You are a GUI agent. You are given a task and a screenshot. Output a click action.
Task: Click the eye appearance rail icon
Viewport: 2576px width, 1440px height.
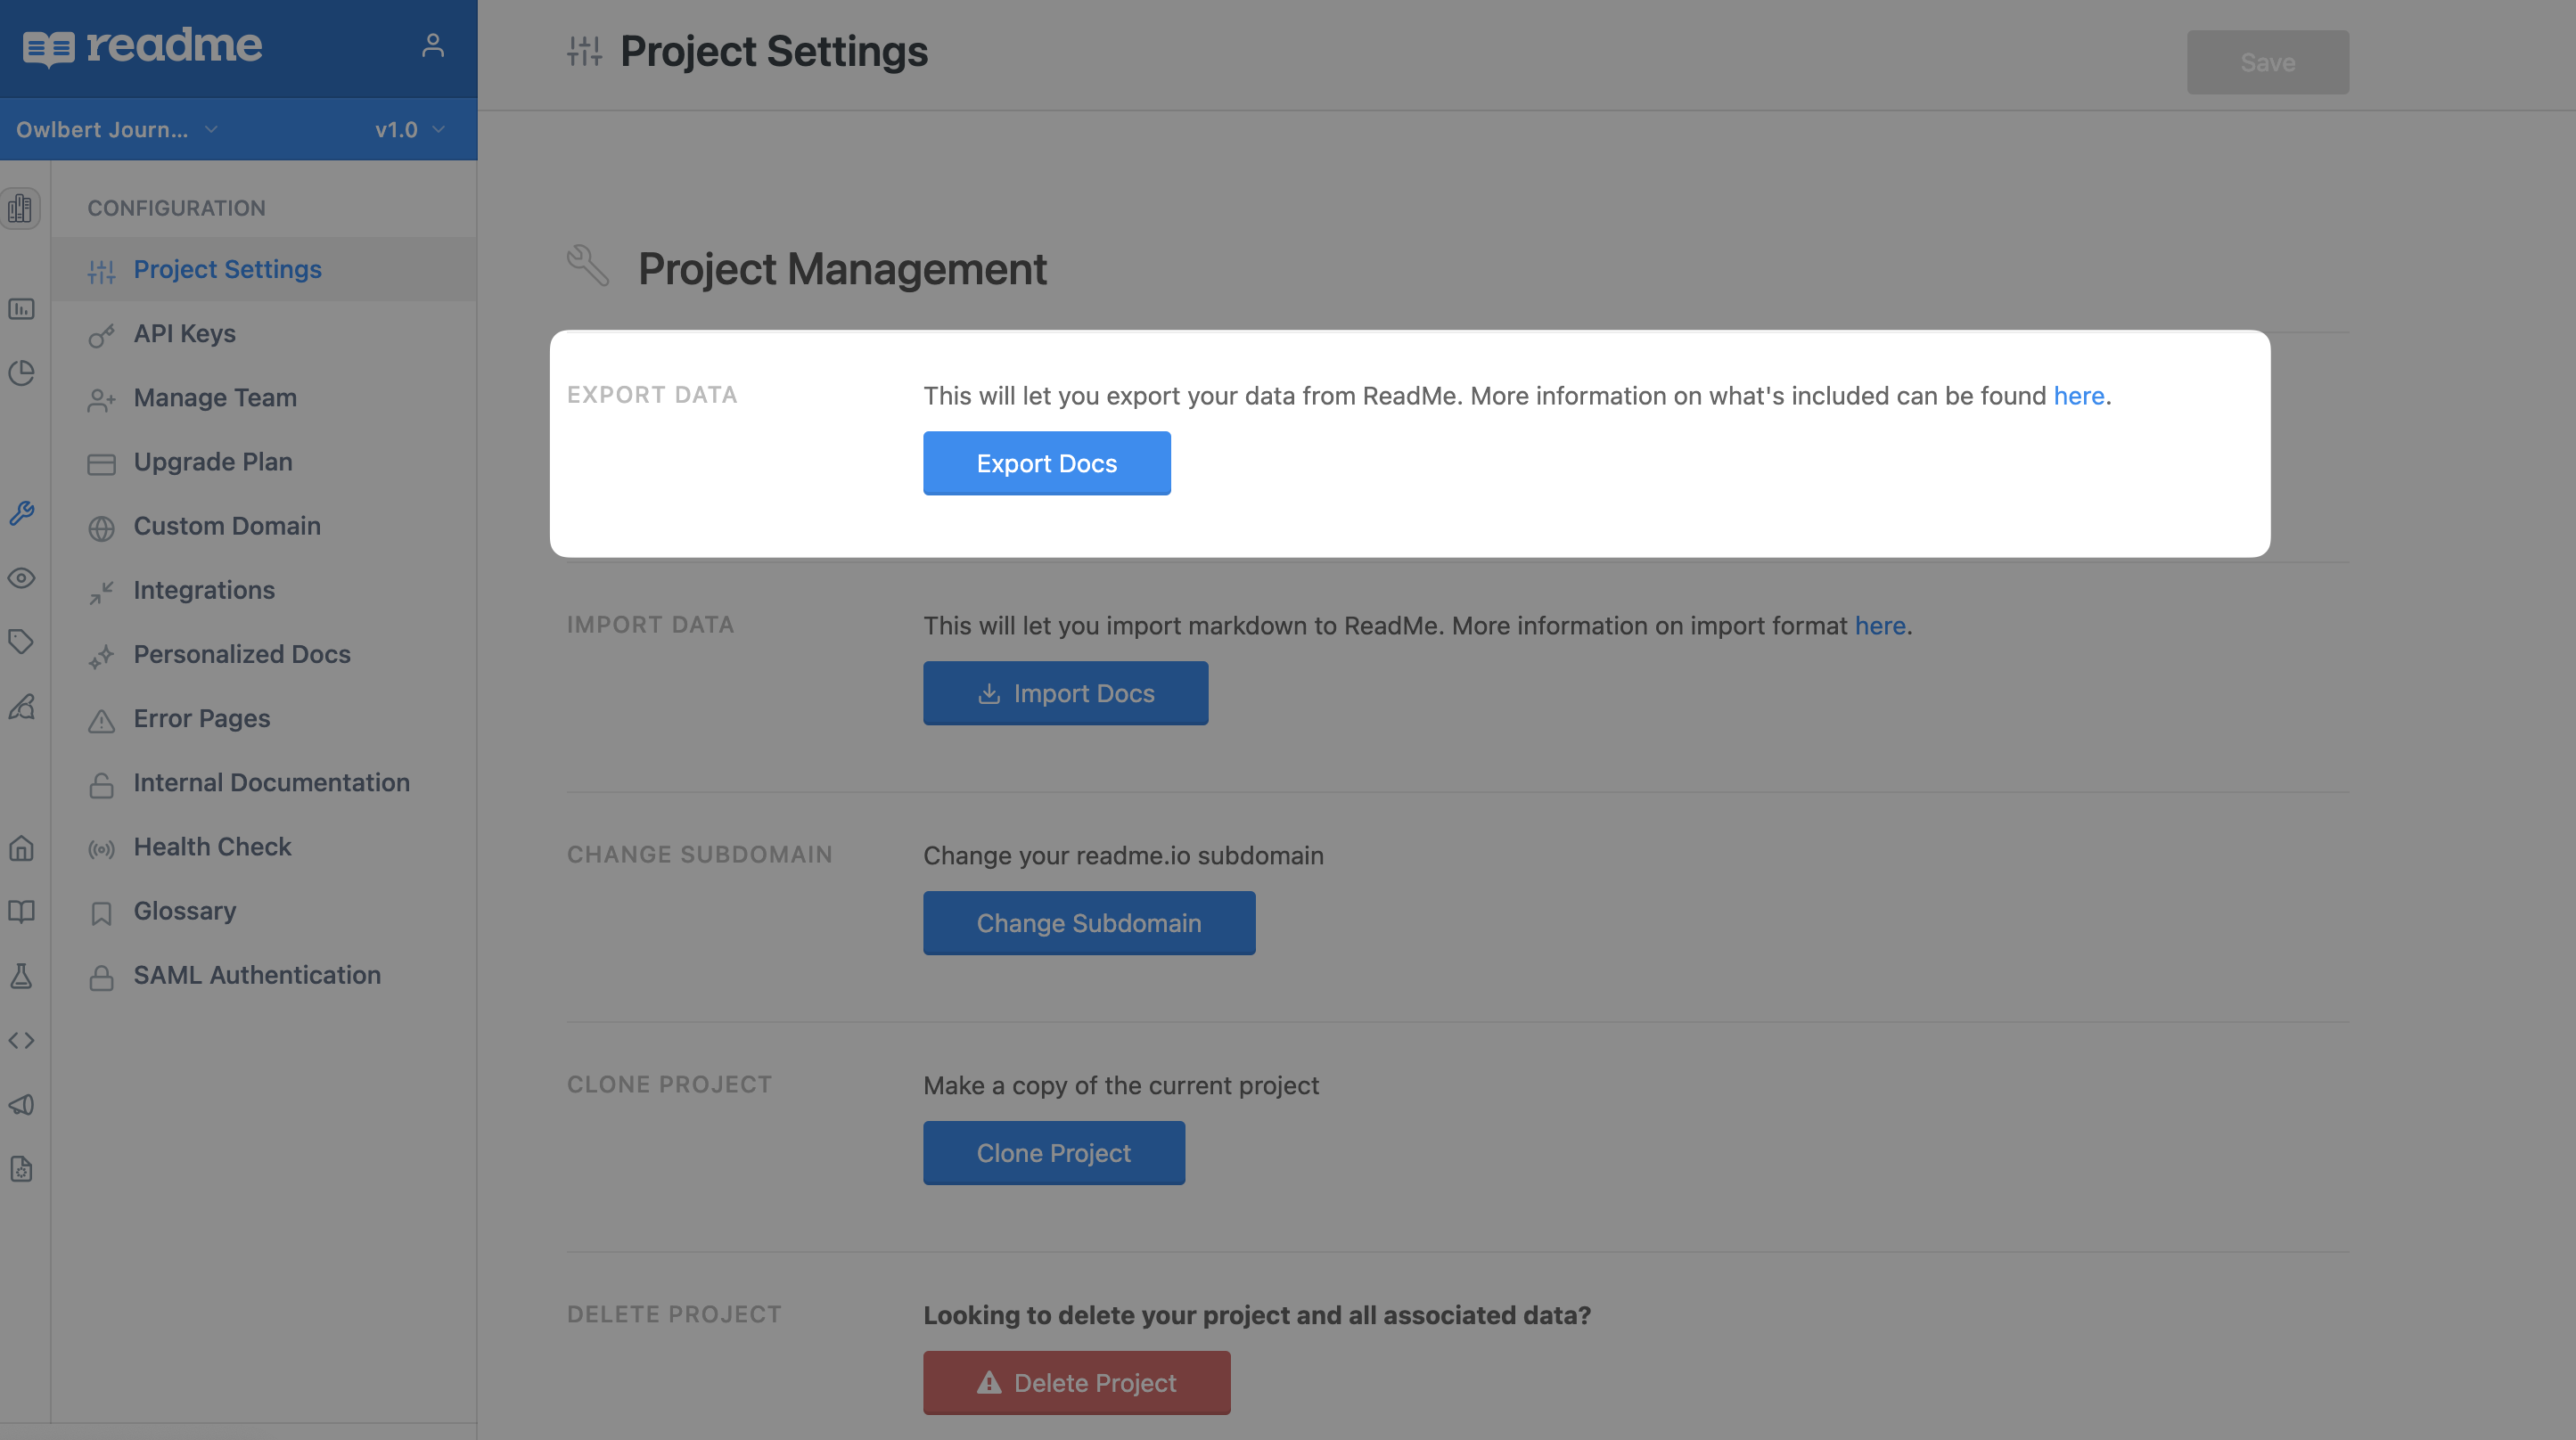pyautogui.click(x=22, y=578)
